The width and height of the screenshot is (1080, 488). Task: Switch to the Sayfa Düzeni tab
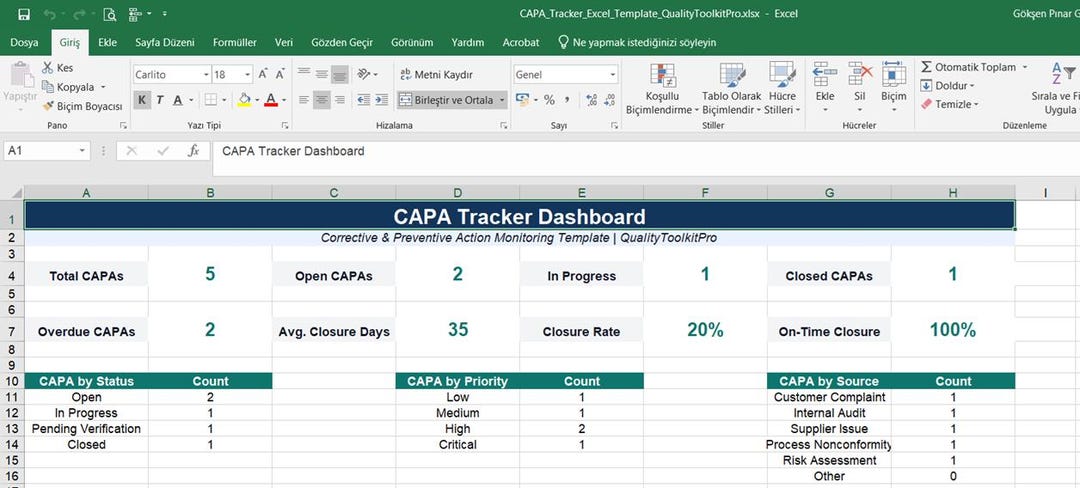point(165,42)
